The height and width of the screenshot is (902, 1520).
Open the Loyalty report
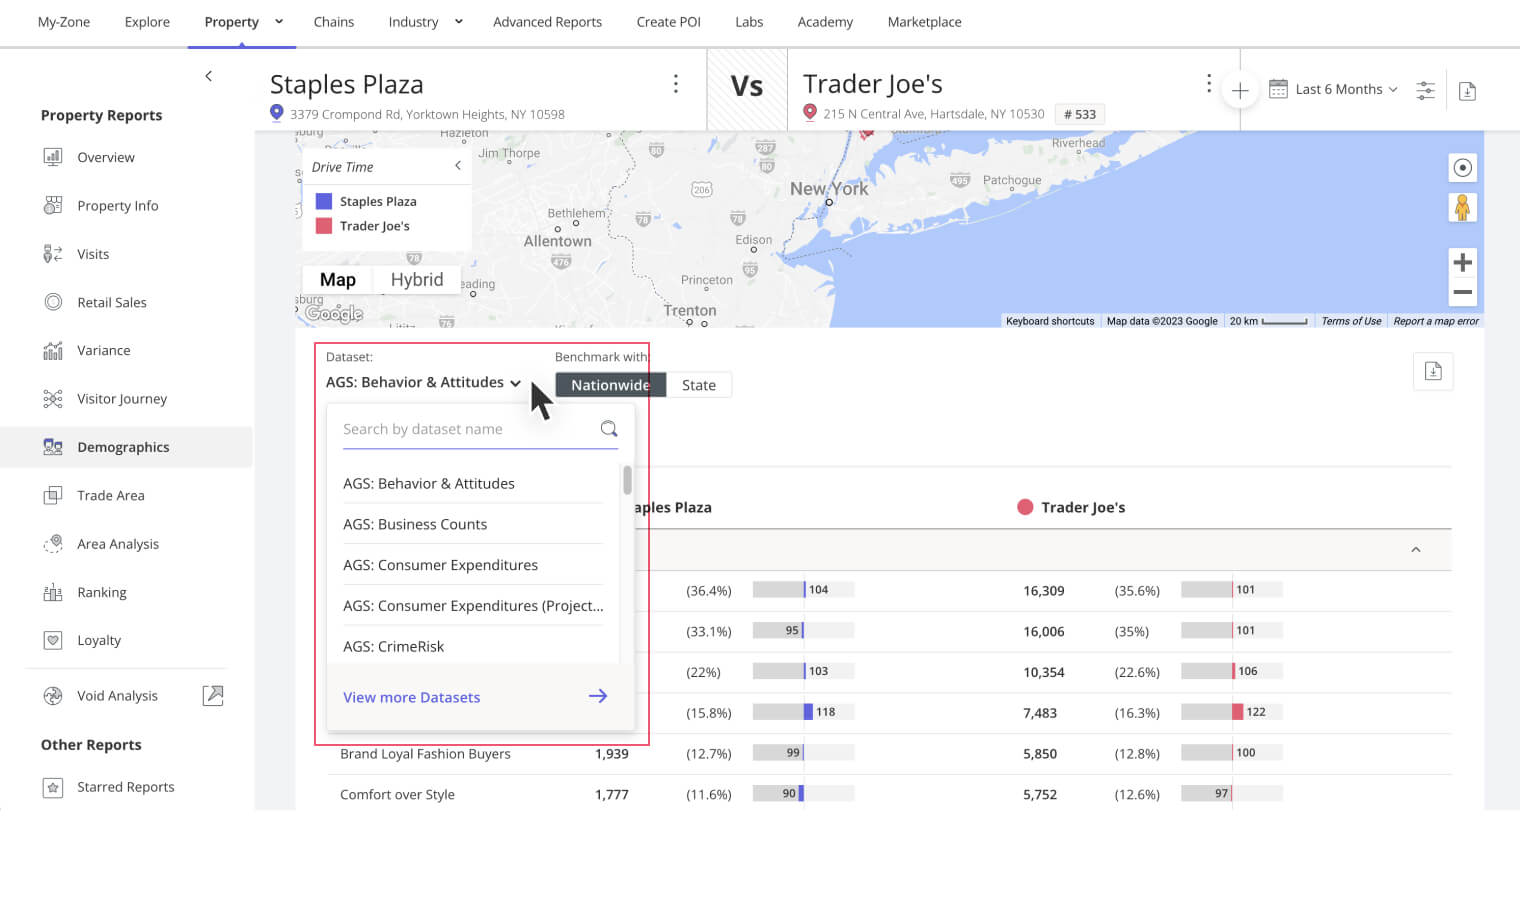(98, 640)
